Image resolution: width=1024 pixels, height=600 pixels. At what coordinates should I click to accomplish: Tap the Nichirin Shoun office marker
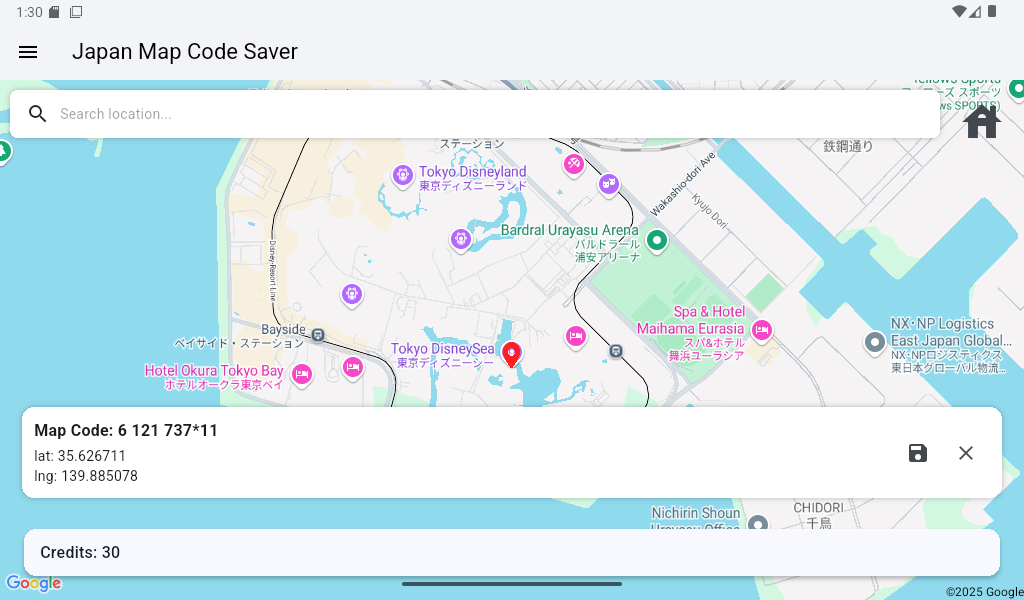[x=758, y=522]
